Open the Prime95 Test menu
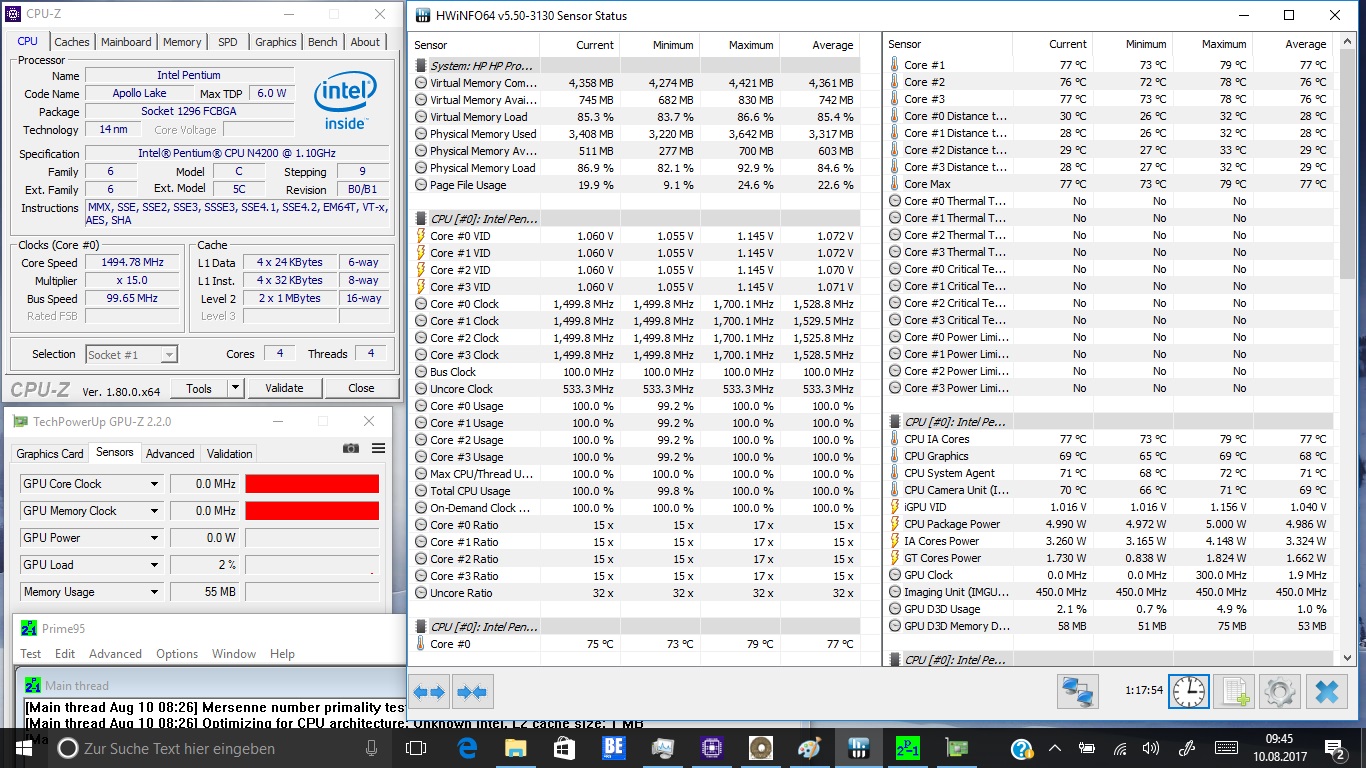The width and height of the screenshot is (1366, 768). 31,654
